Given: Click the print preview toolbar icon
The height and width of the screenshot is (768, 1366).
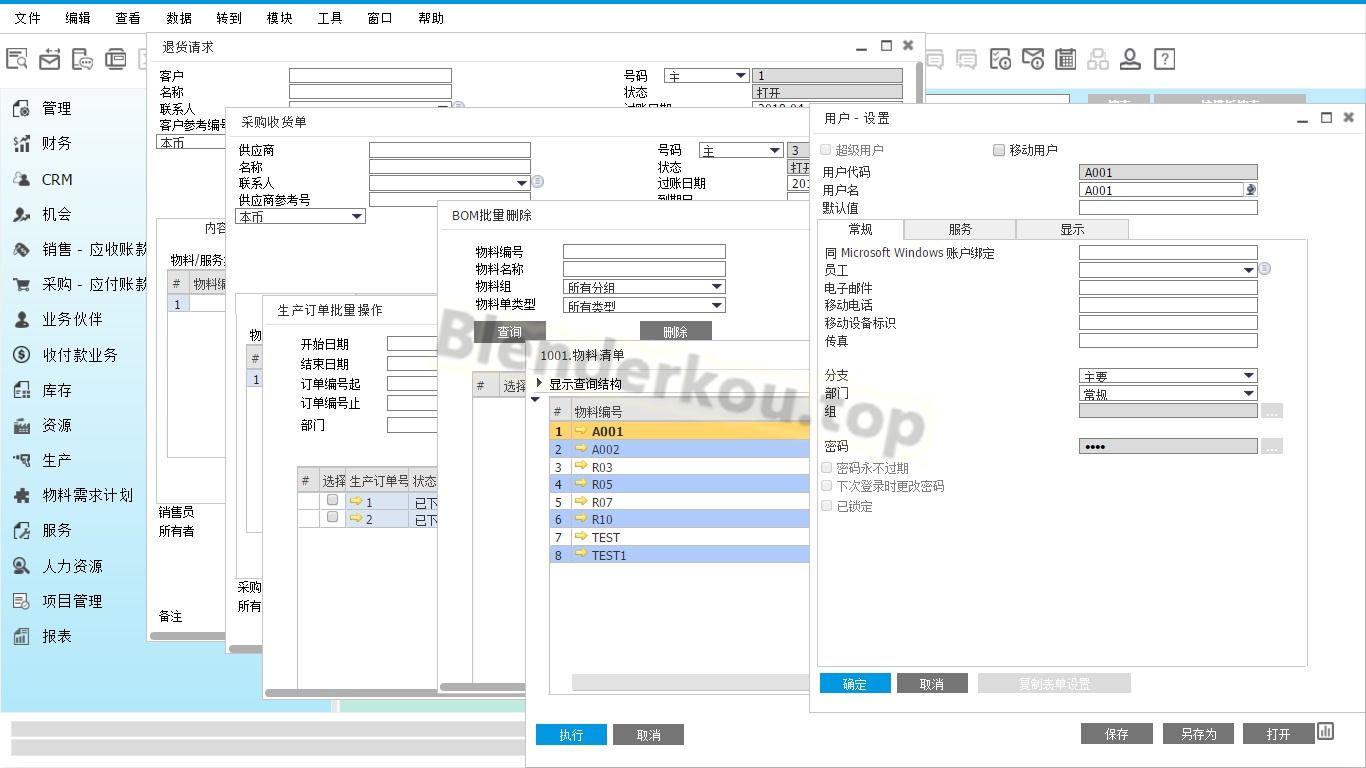Looking at the screenshot, I should [x=17, y=59].
